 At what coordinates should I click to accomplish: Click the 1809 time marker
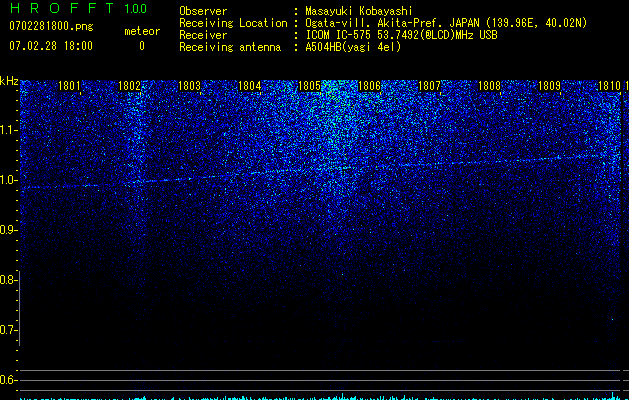tap(549, 86)
